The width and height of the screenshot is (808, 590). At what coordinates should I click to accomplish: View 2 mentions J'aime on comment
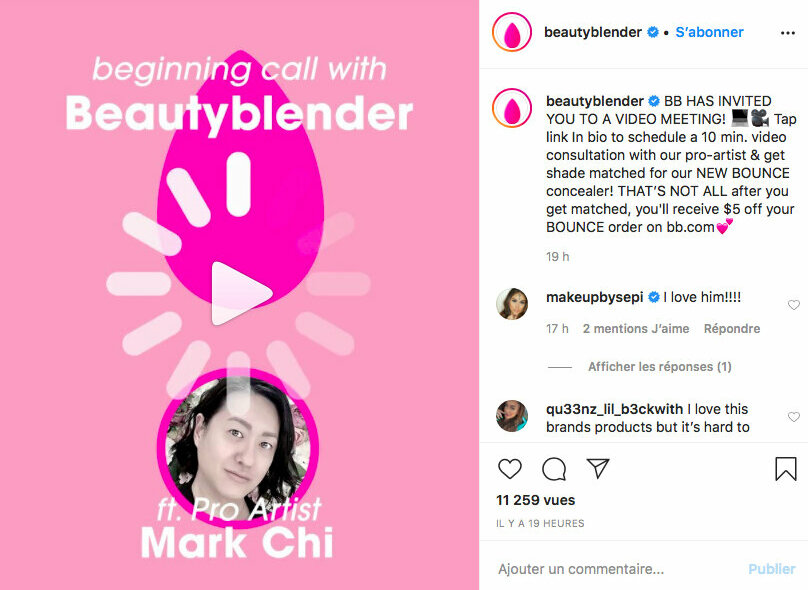(636, 329)
